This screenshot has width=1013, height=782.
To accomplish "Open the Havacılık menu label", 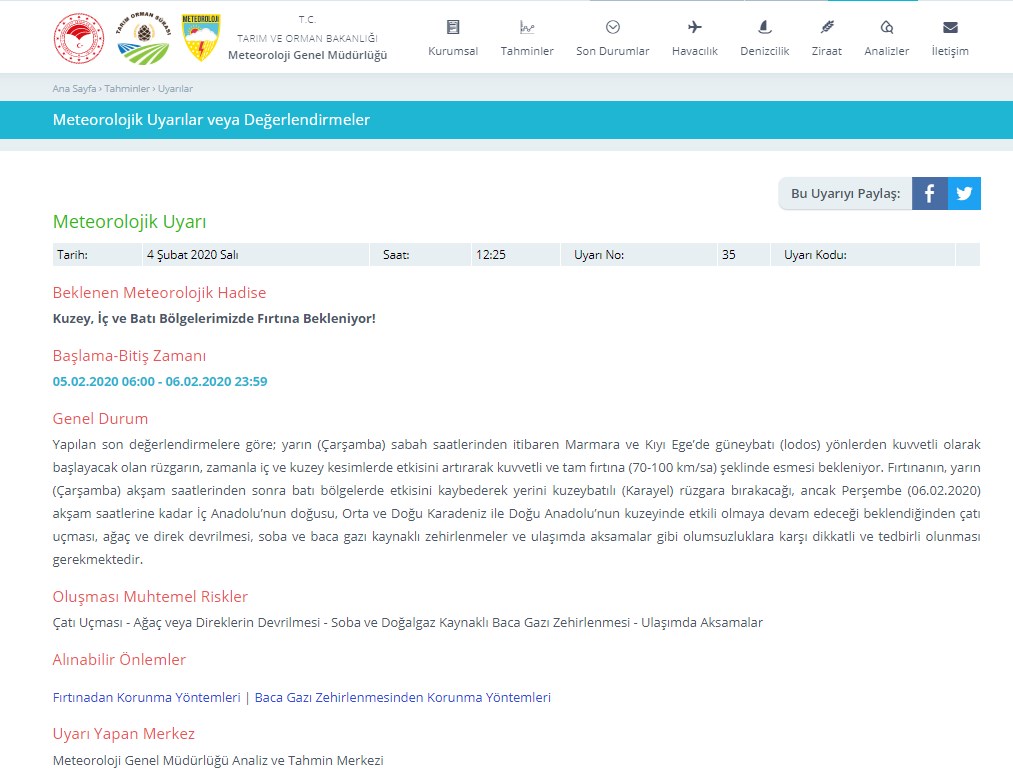I will click(x=695, y=51).
